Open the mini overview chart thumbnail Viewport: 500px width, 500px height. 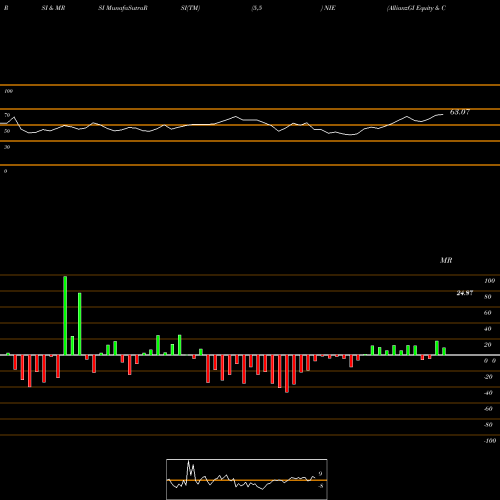(247, 479)
